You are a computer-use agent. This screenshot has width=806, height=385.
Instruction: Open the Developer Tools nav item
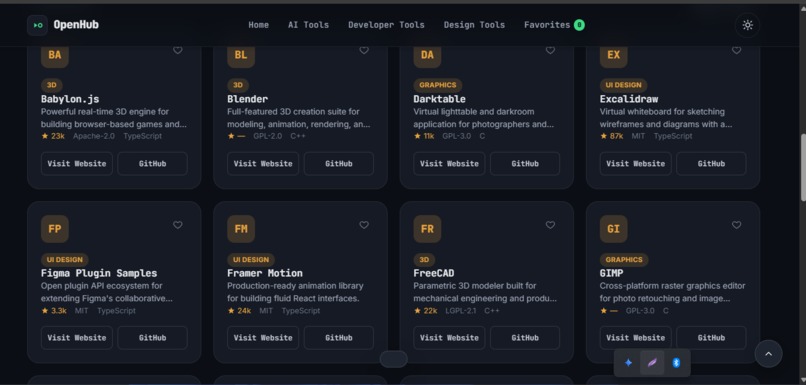pos(387,25)
